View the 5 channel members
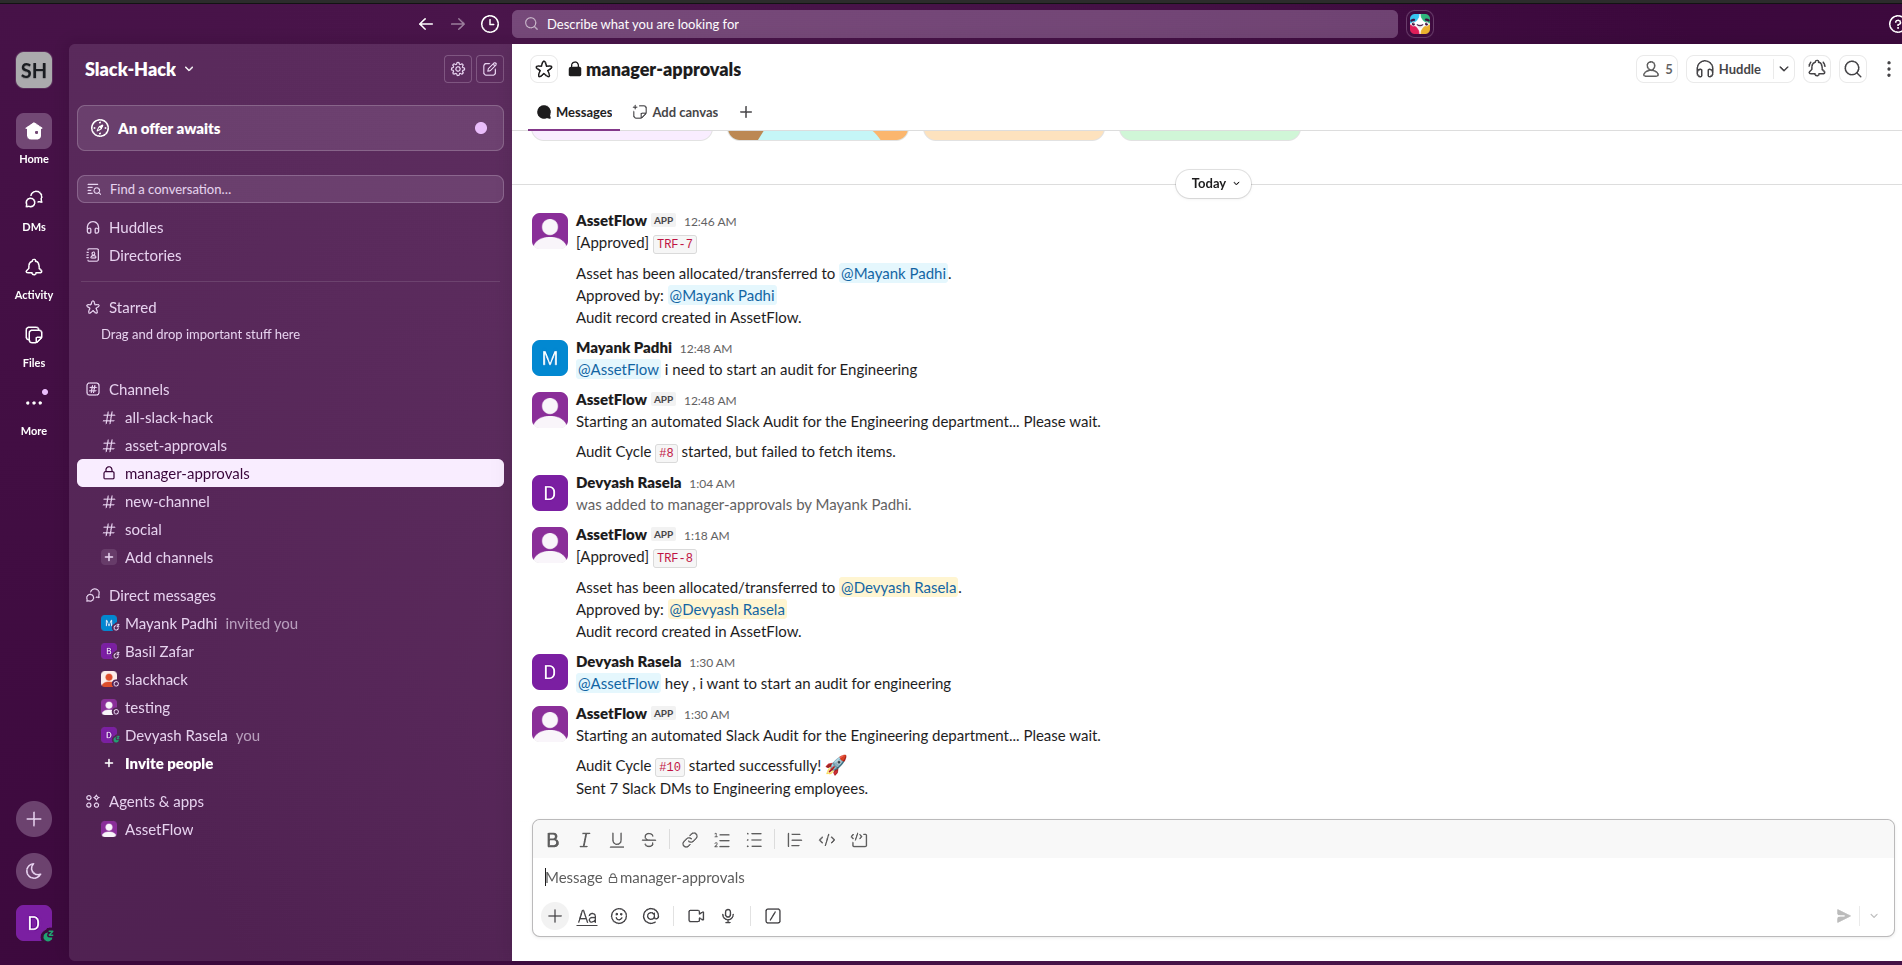Image resolution: width=1902 pixels, height=965 pixels. click(x=1657, y=69)
